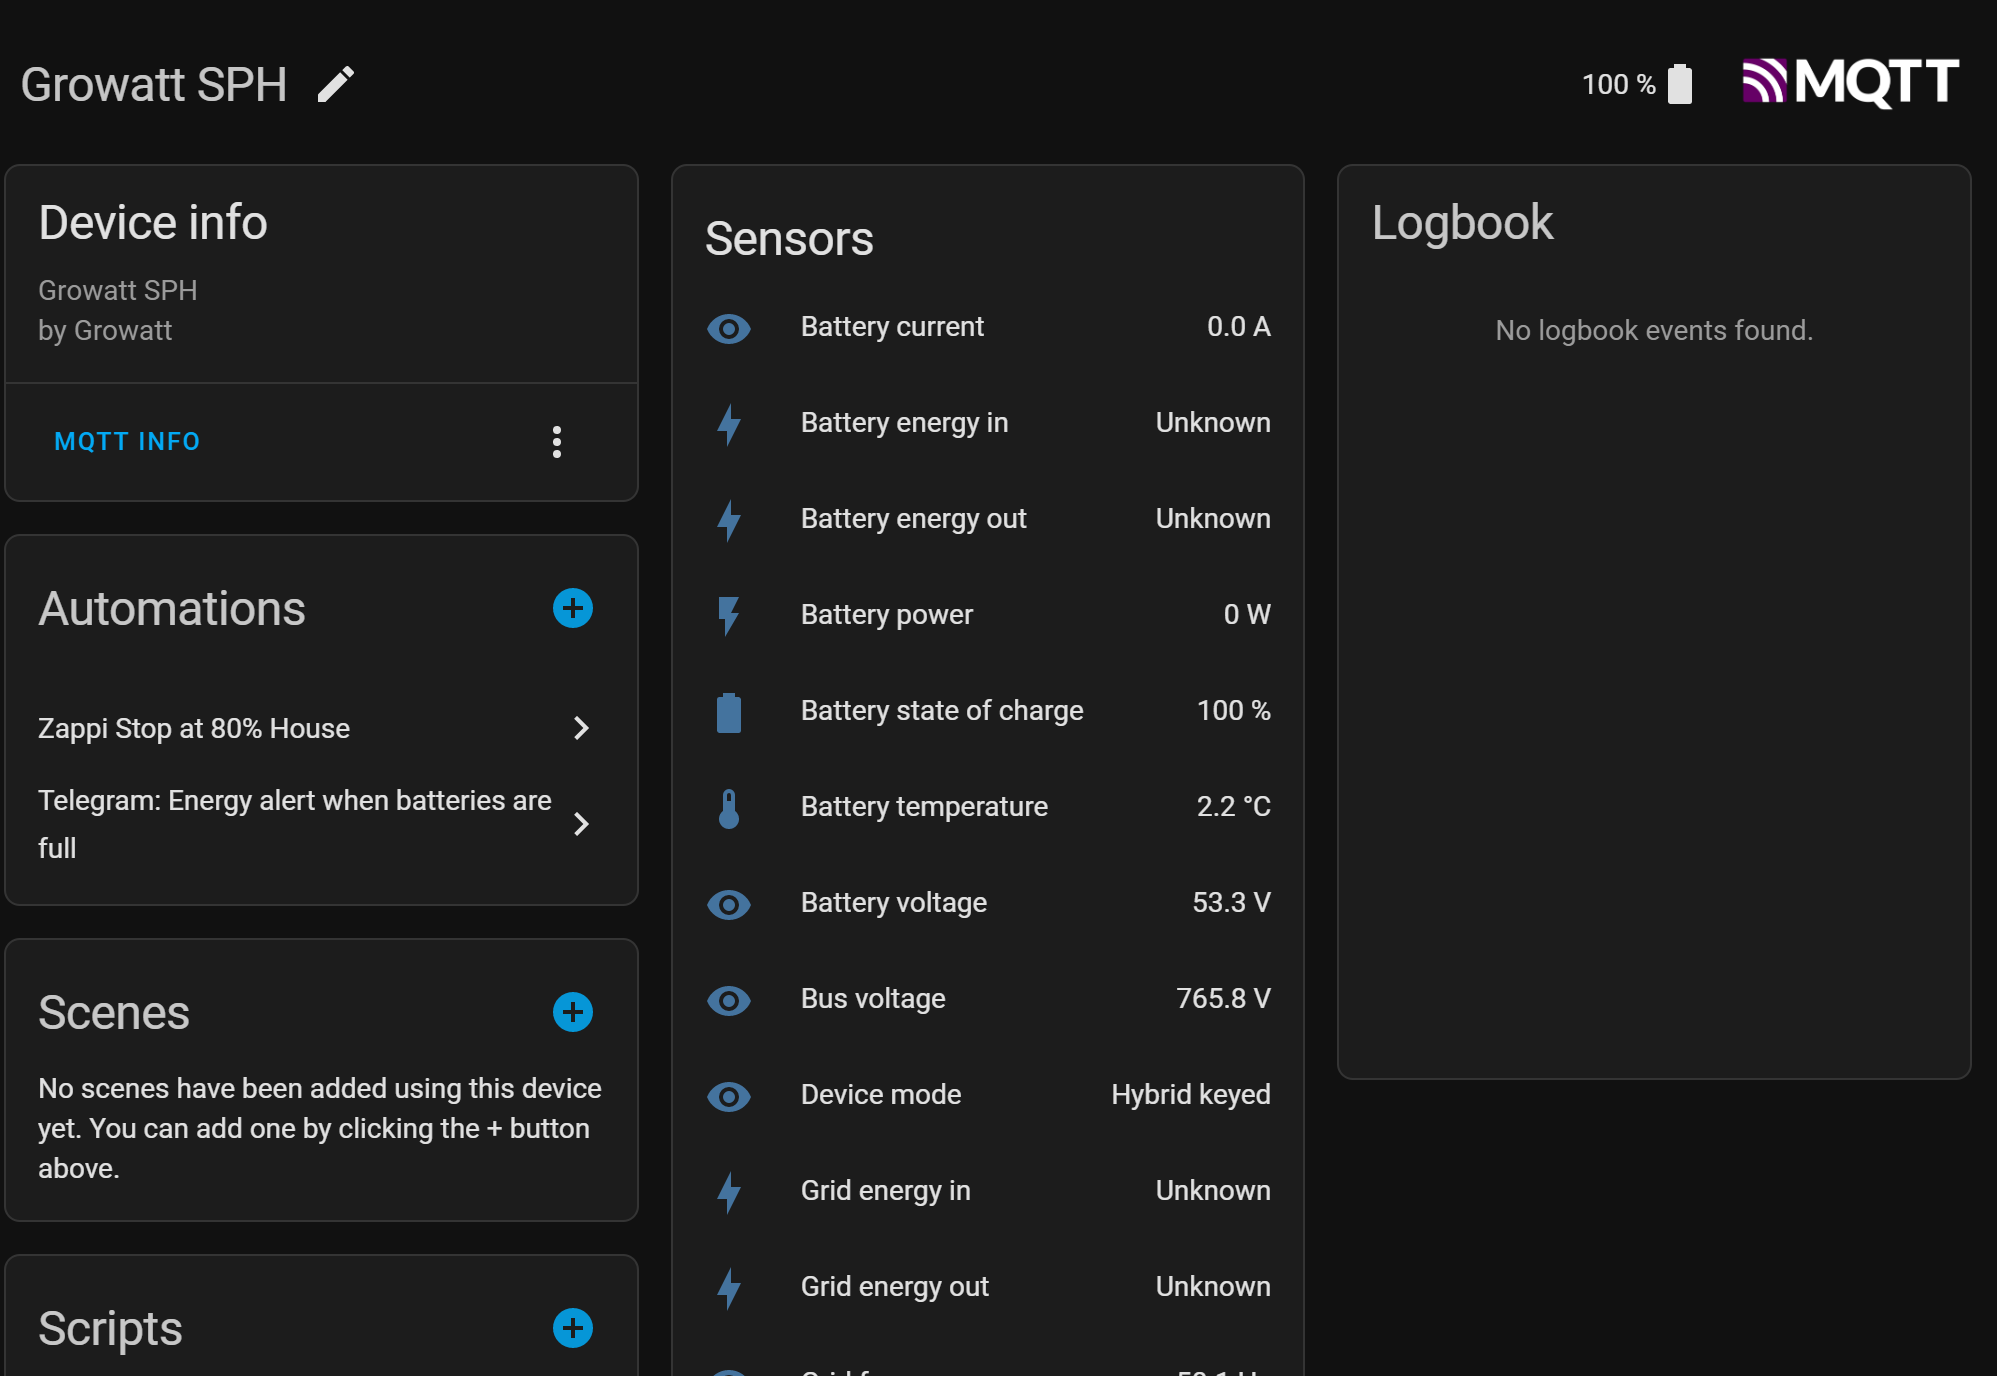
Task: Click the 0.0 A battery current value
Action: [x=1238, y=327]
